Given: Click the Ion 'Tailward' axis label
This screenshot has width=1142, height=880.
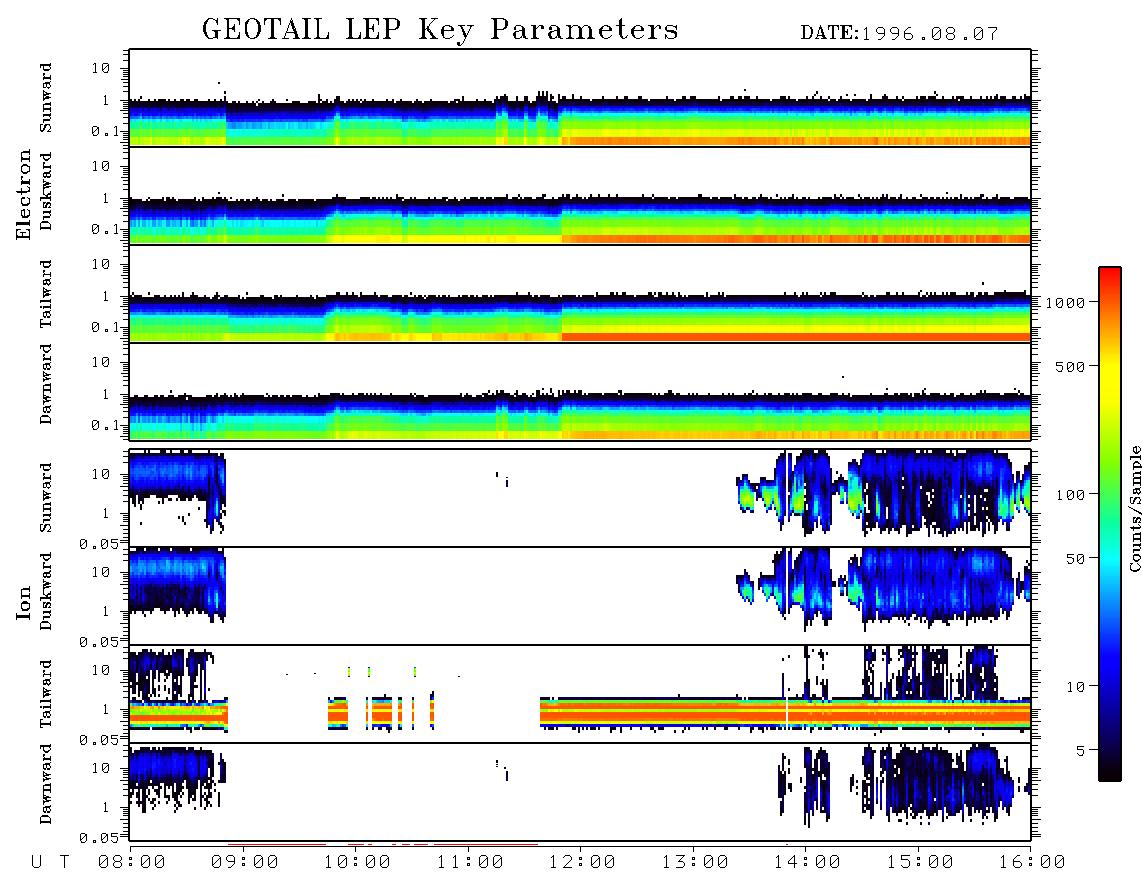Looking at the screenshot, I should point(46,694).
